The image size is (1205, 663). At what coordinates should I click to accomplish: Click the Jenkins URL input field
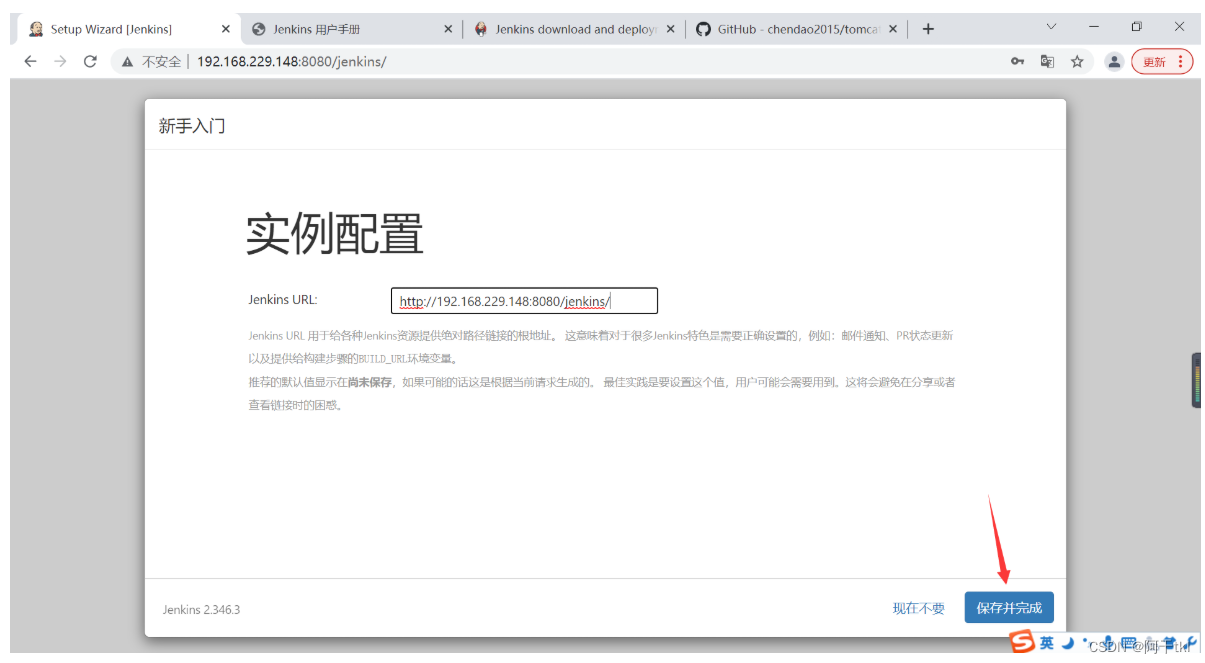point(524,300)
